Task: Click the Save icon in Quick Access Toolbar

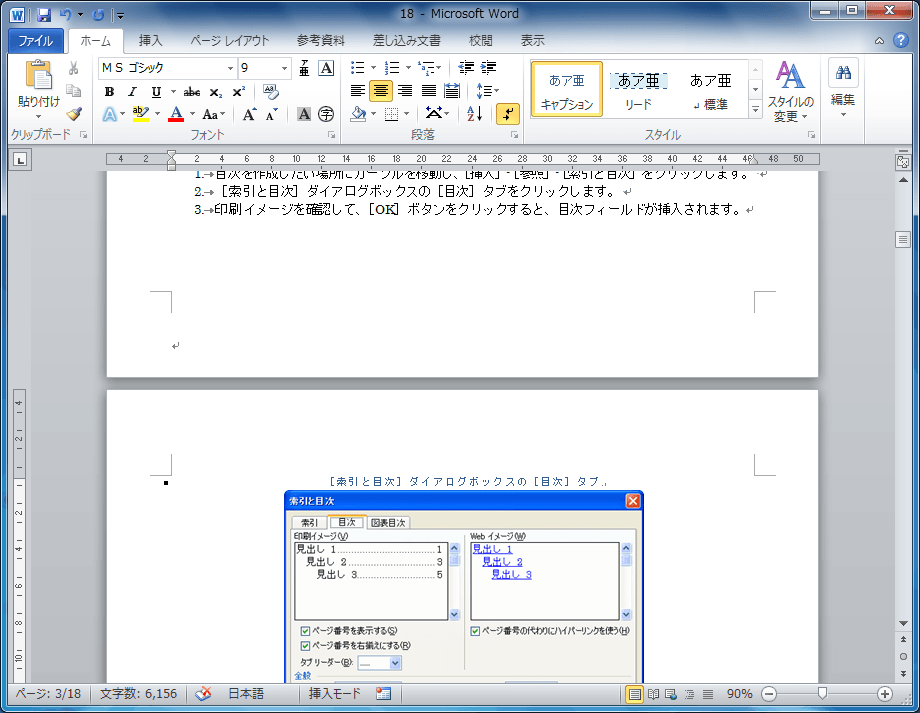Action: [44, 15]
